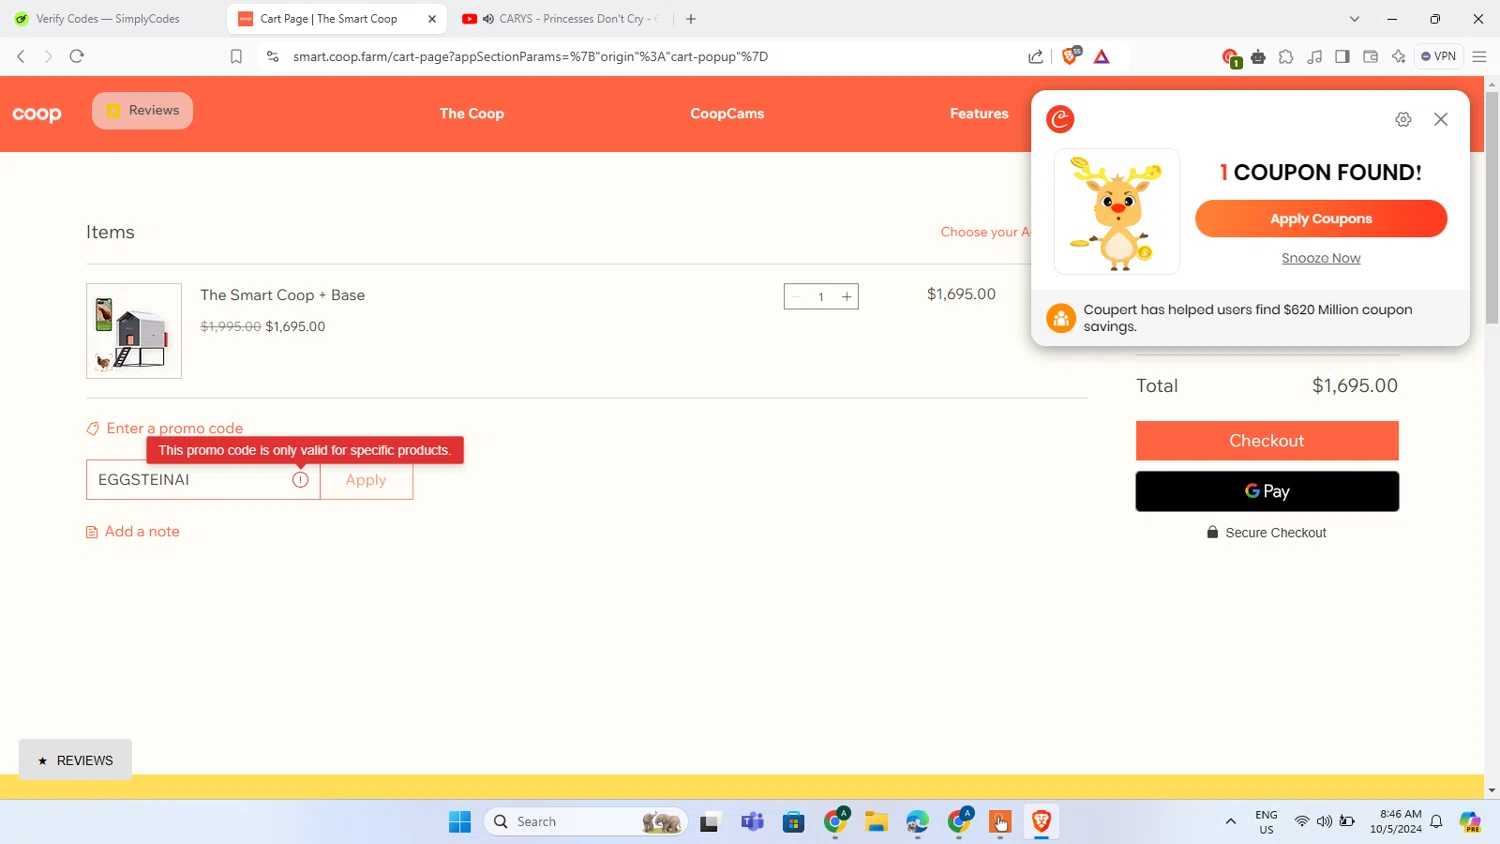Image resolution: width=1500 pixels, height=844 pixels.
Task: Open the Features menu item
Action: [979, 114]
